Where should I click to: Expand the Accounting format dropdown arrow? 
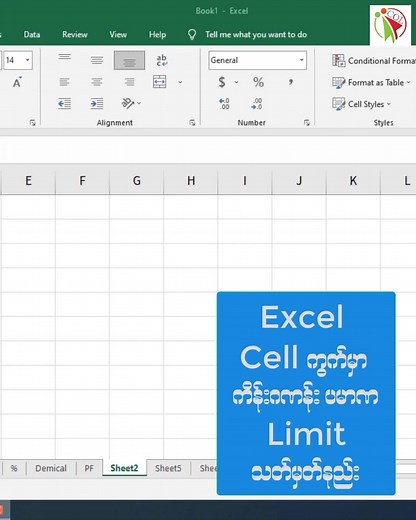(236, 82)
